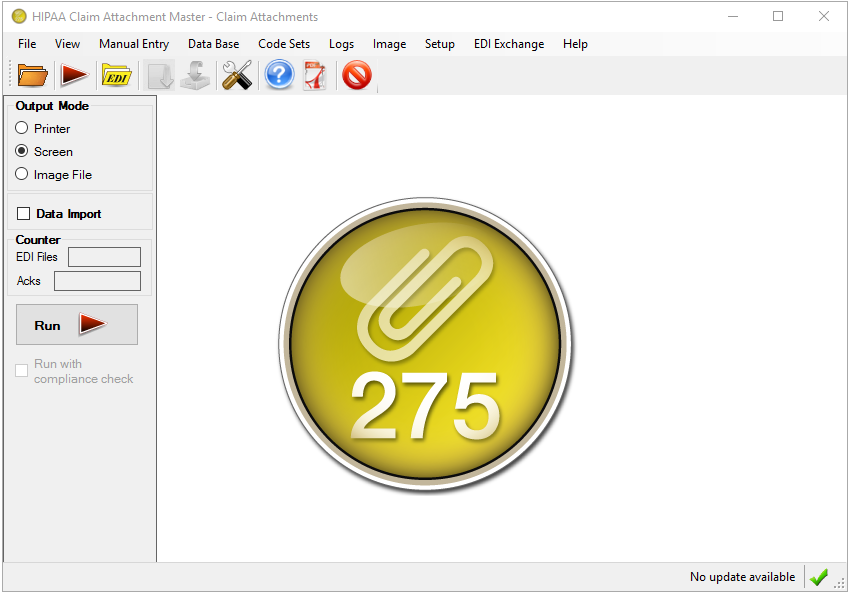Click the green checkmark status icon

pos(819,577)
